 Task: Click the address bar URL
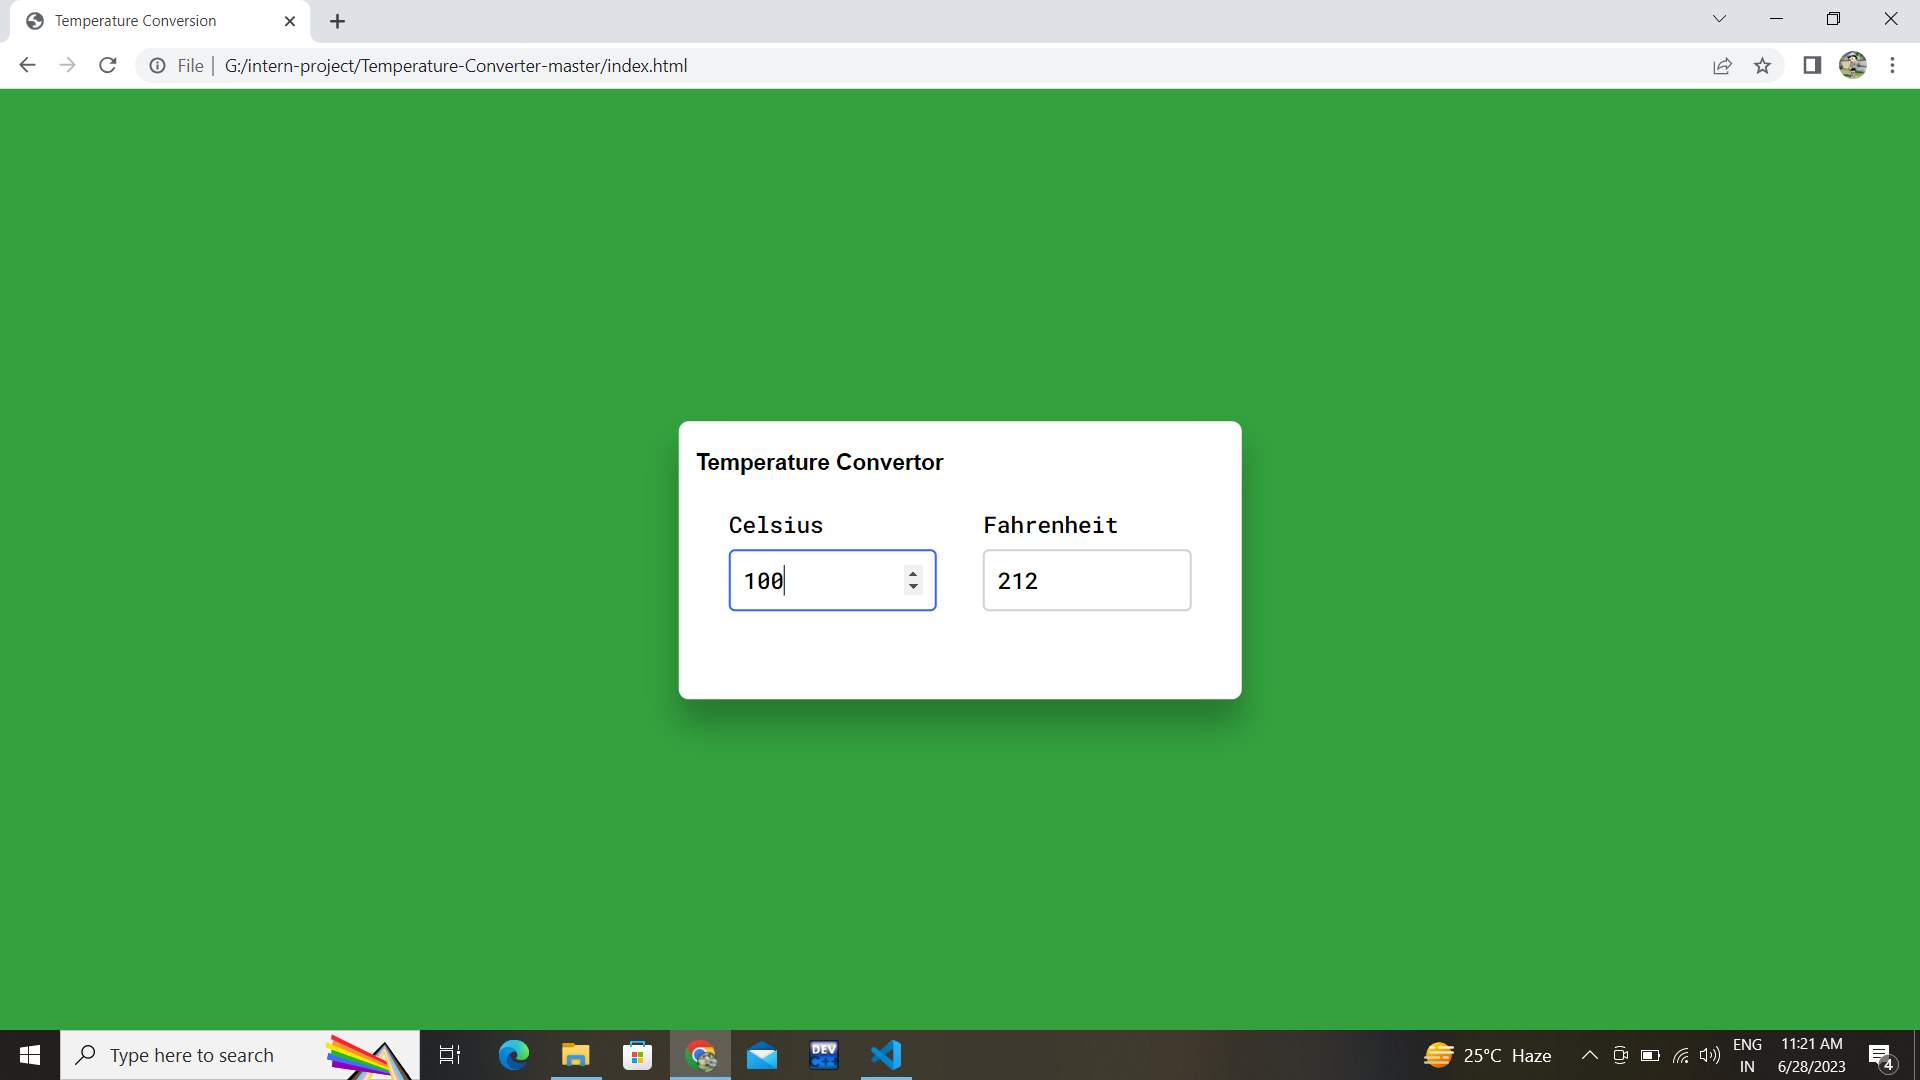pyautogui.click(x=456, y=66)
